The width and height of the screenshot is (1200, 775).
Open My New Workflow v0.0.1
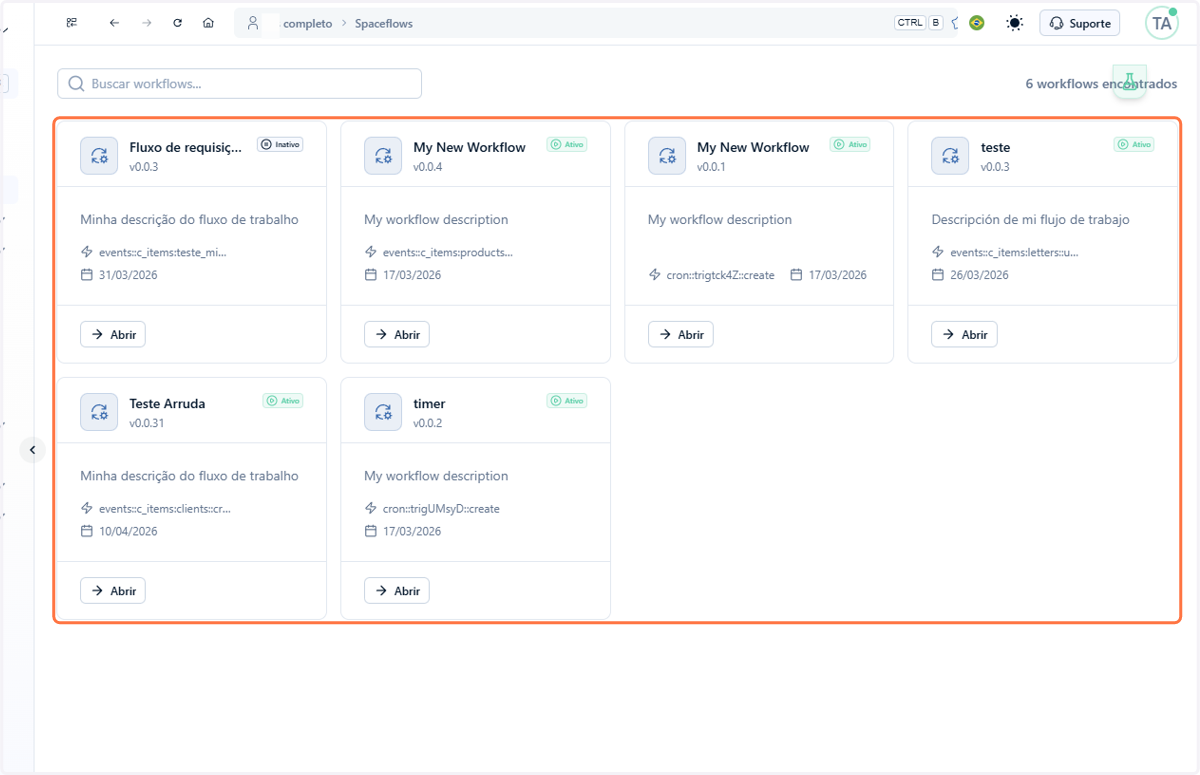click(x=681, y=334)
